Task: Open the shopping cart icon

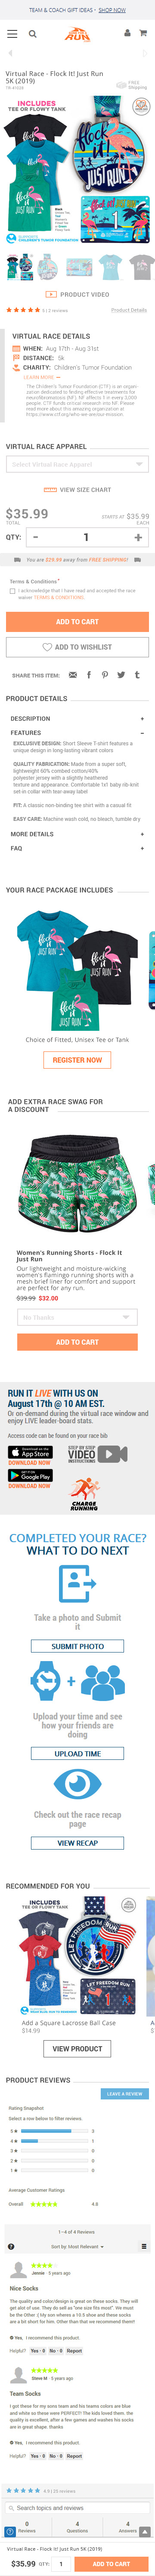Action: point(143,33)
